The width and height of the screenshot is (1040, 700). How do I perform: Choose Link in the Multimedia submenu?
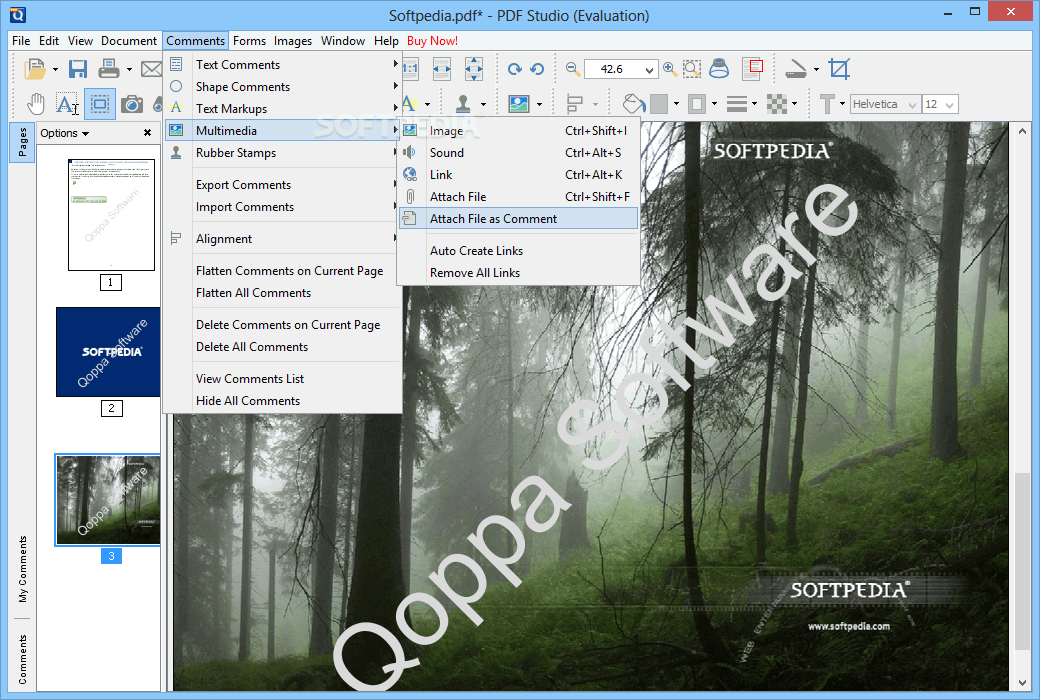click(x=518, y=175)
